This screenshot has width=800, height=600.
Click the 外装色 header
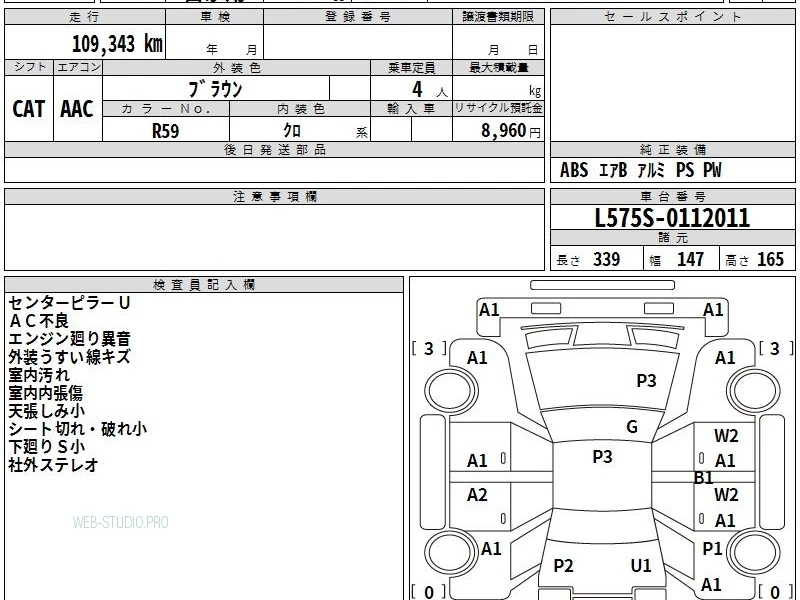(x=236, y=67)
